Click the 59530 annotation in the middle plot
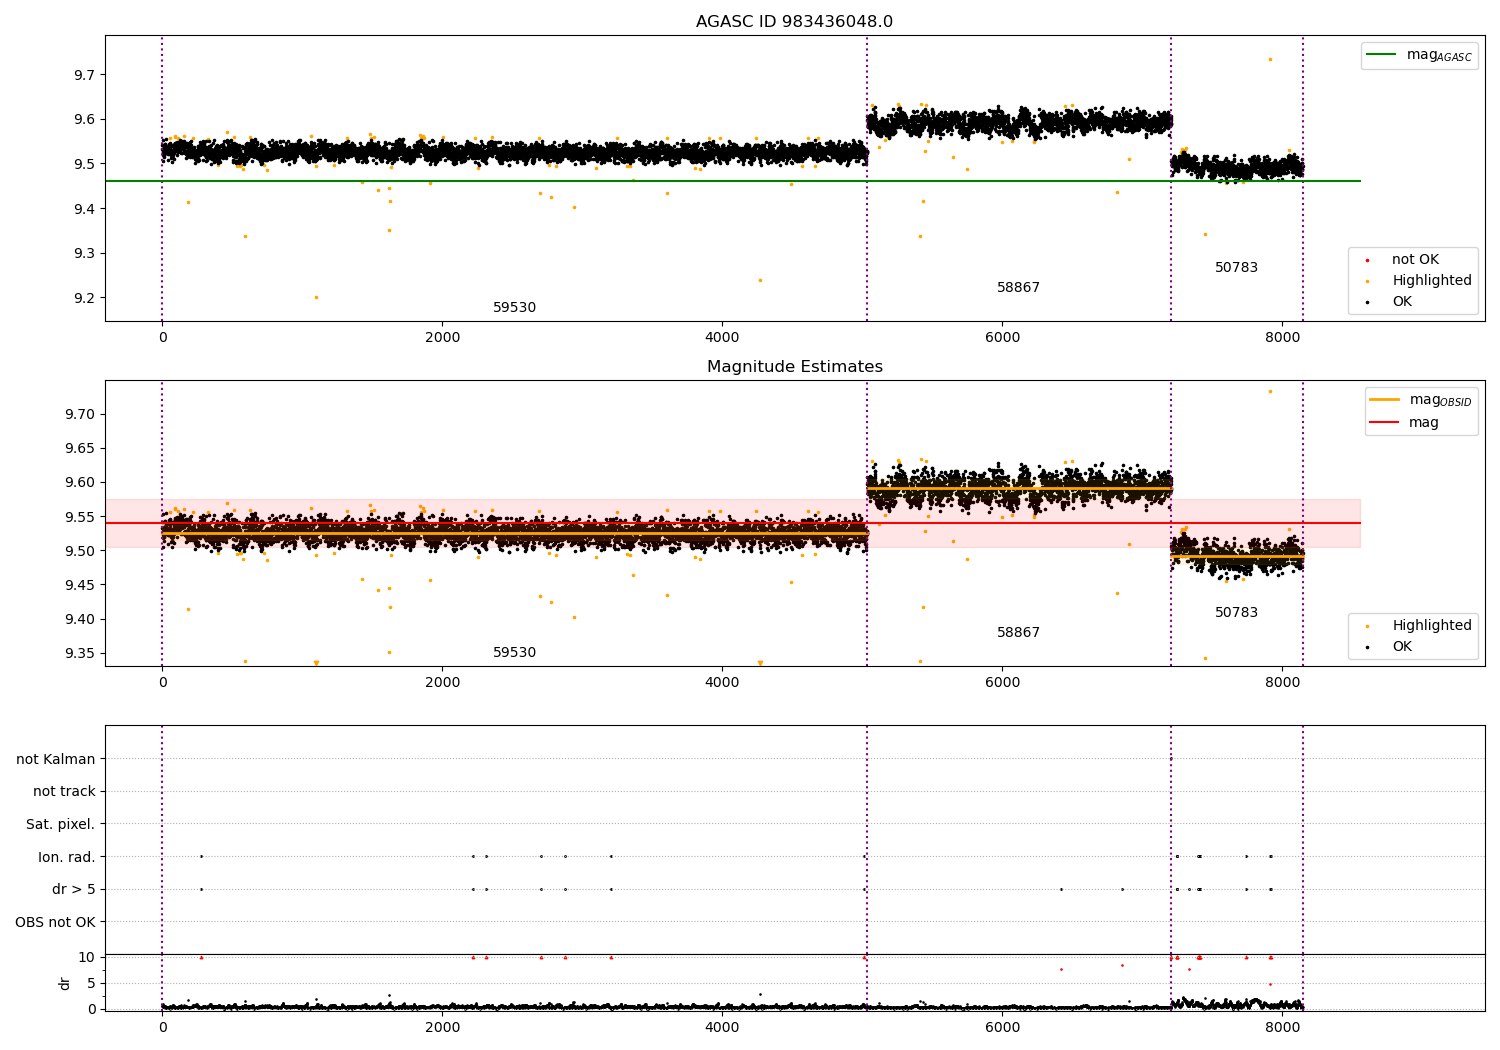The height and width of the screenshot is (1050, 1500). [x=514, y=653]
